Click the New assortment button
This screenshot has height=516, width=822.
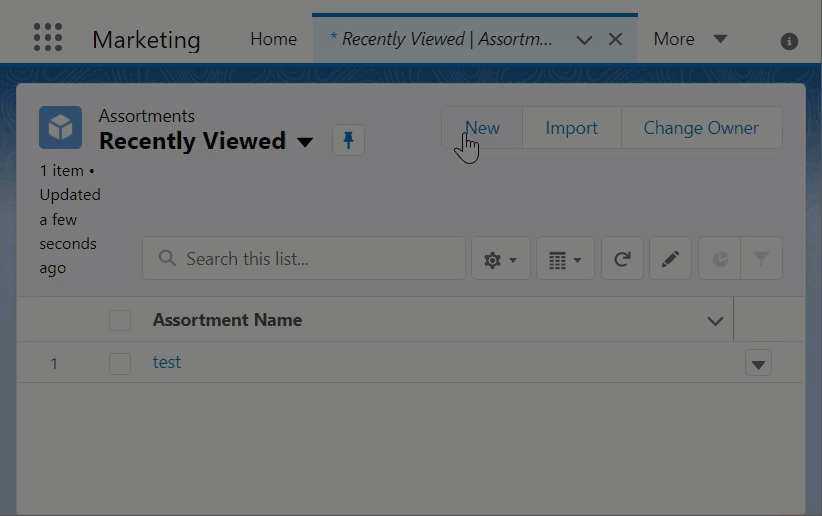pyautogui.click(x=482, y=128)
